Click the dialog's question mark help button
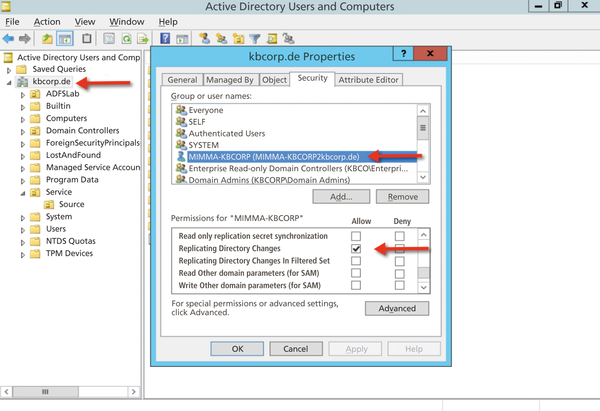Viewport: 600px width, 411px height. click(x=403, y=54)
